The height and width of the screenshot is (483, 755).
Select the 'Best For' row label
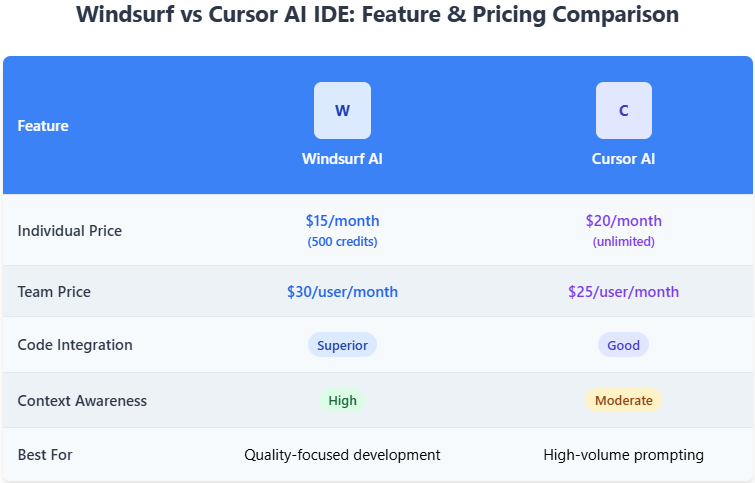[x=45, y=455]
